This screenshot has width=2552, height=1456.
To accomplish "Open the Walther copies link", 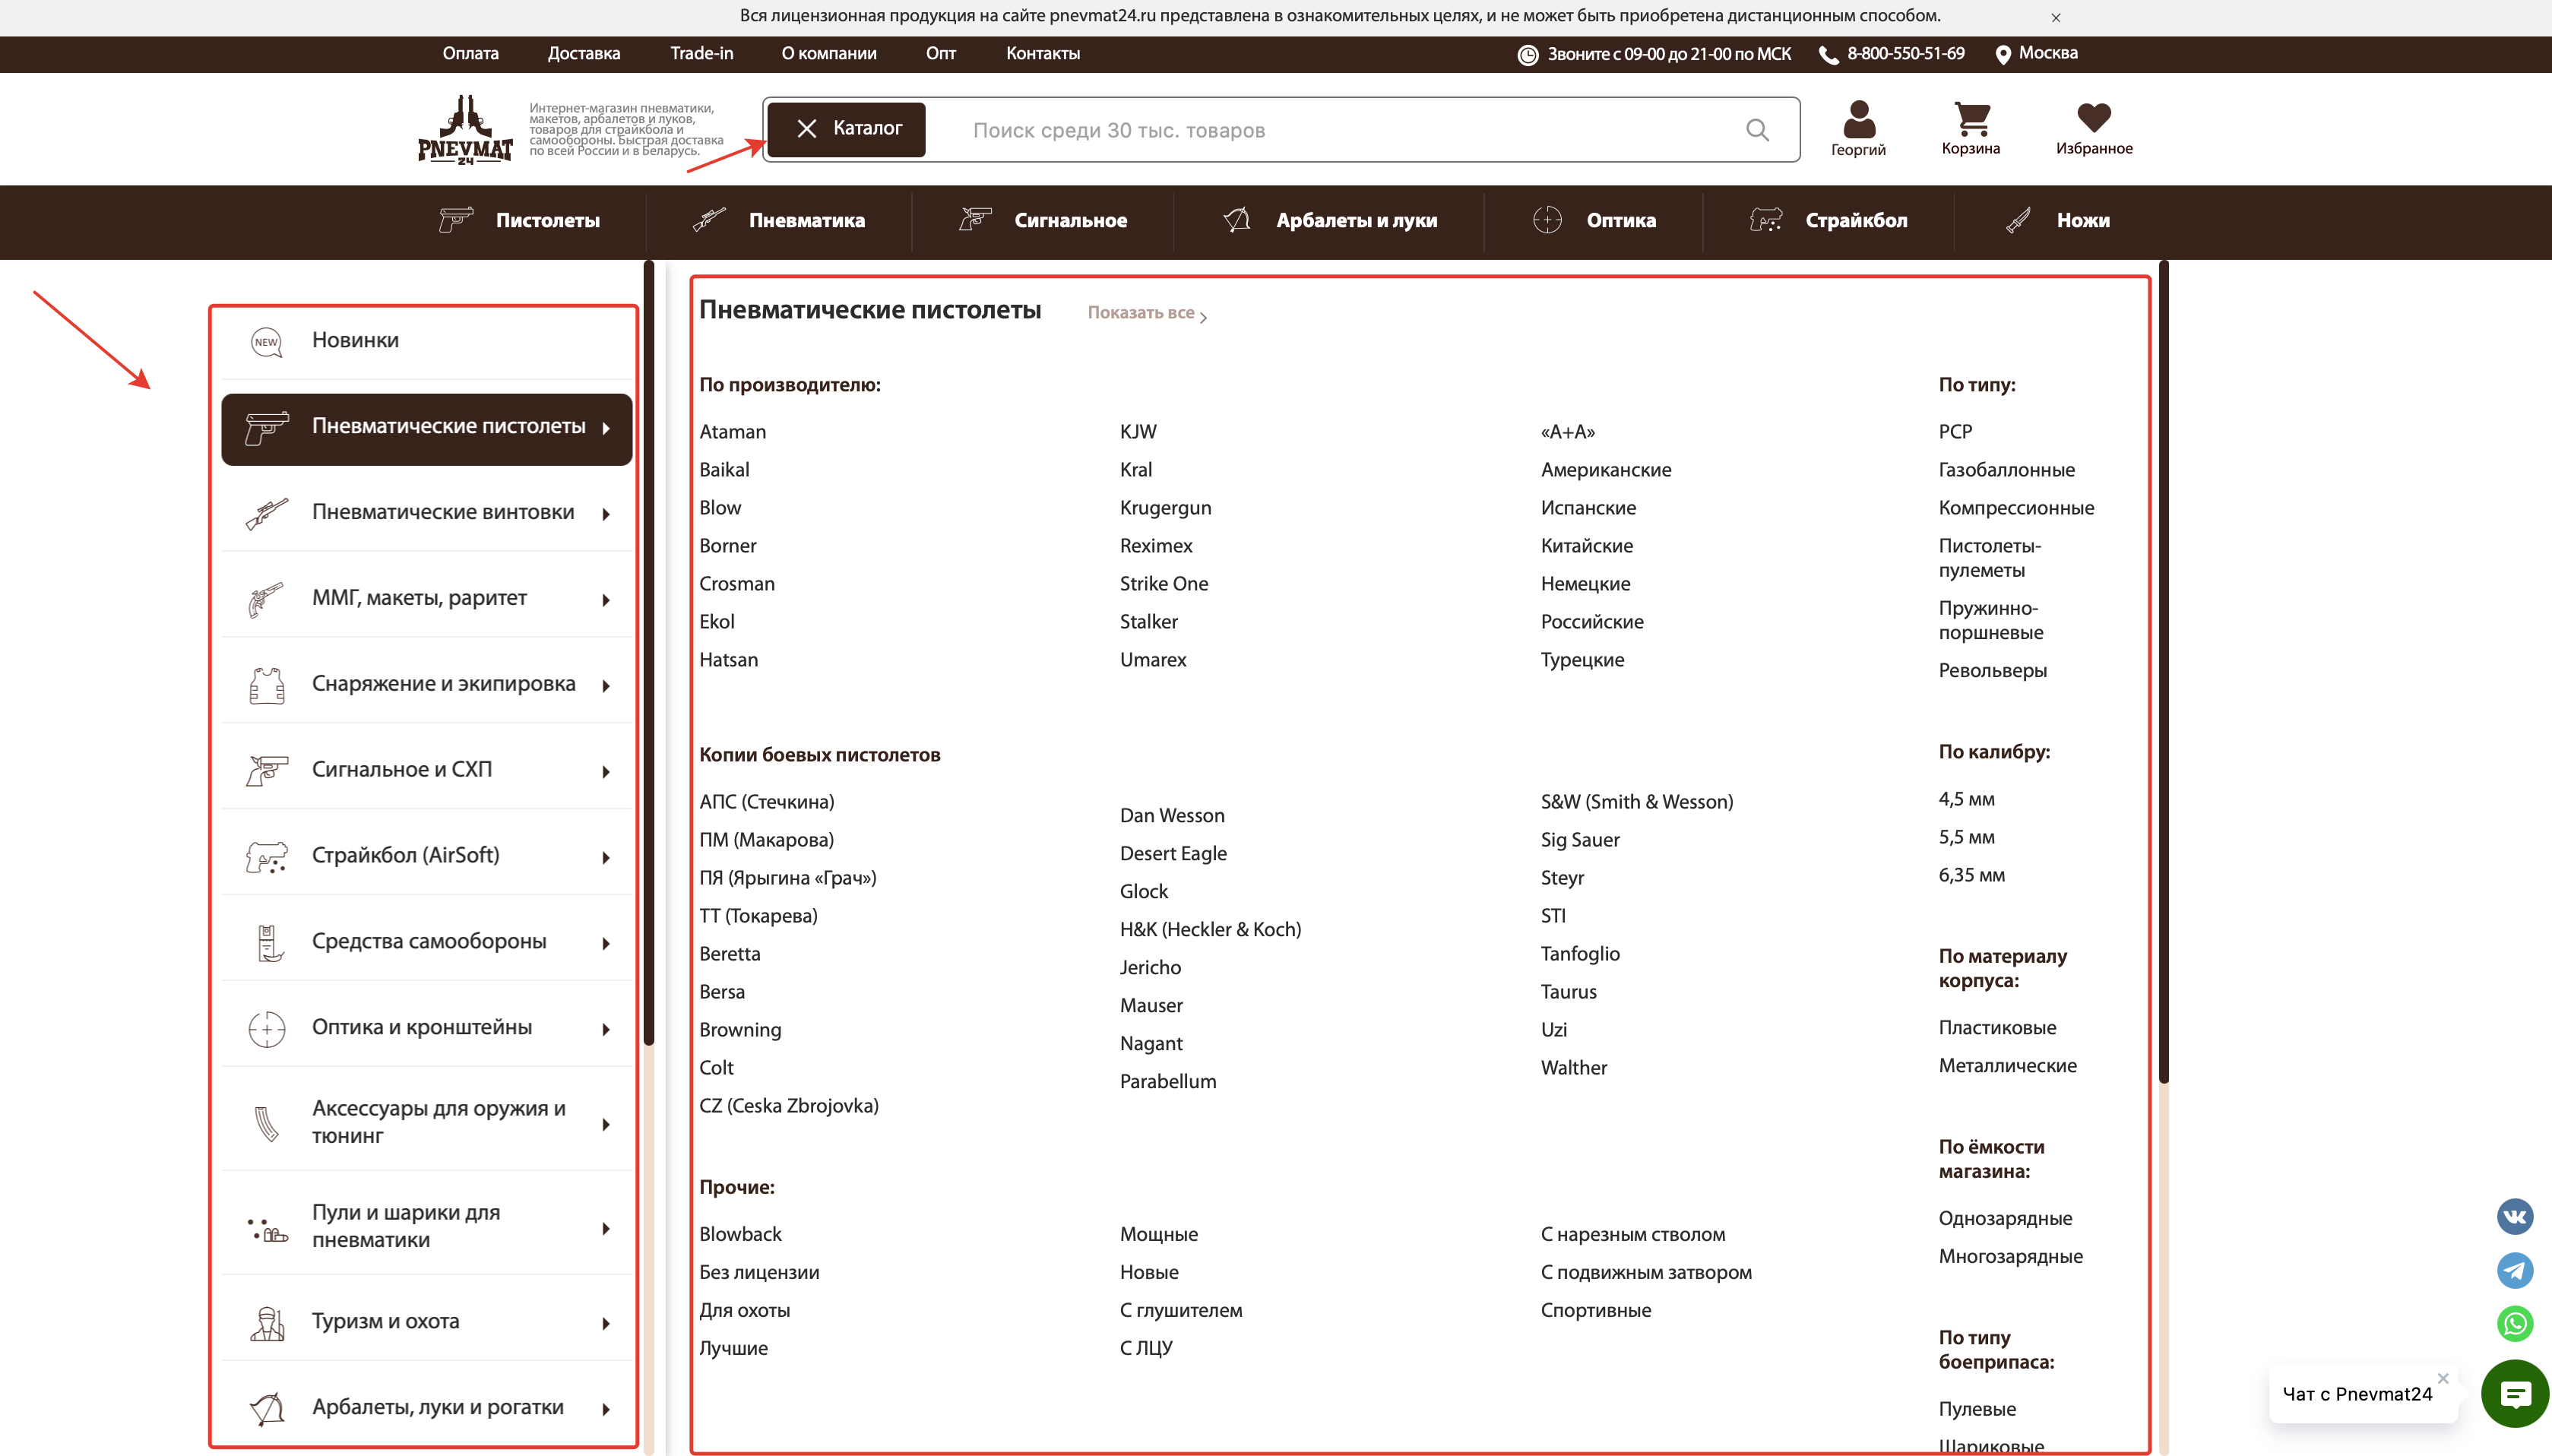I will [x=1573, y=1068].
